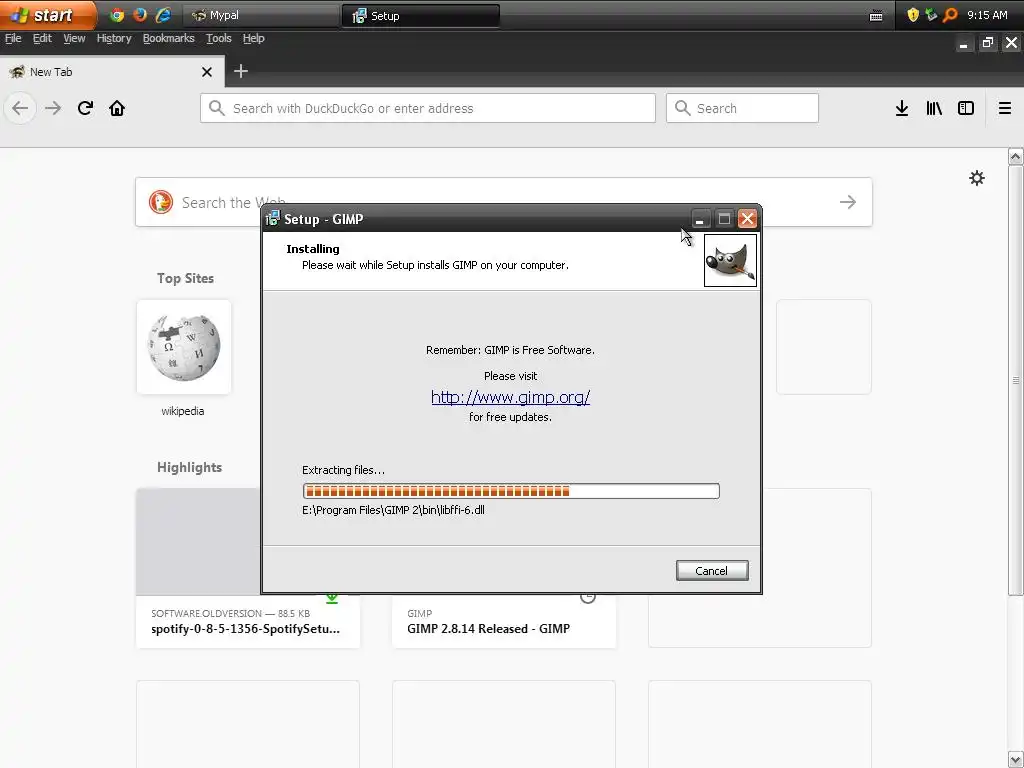Launch Internet Explorer from quick launch

pyautogui.click(x=163, y=14)
